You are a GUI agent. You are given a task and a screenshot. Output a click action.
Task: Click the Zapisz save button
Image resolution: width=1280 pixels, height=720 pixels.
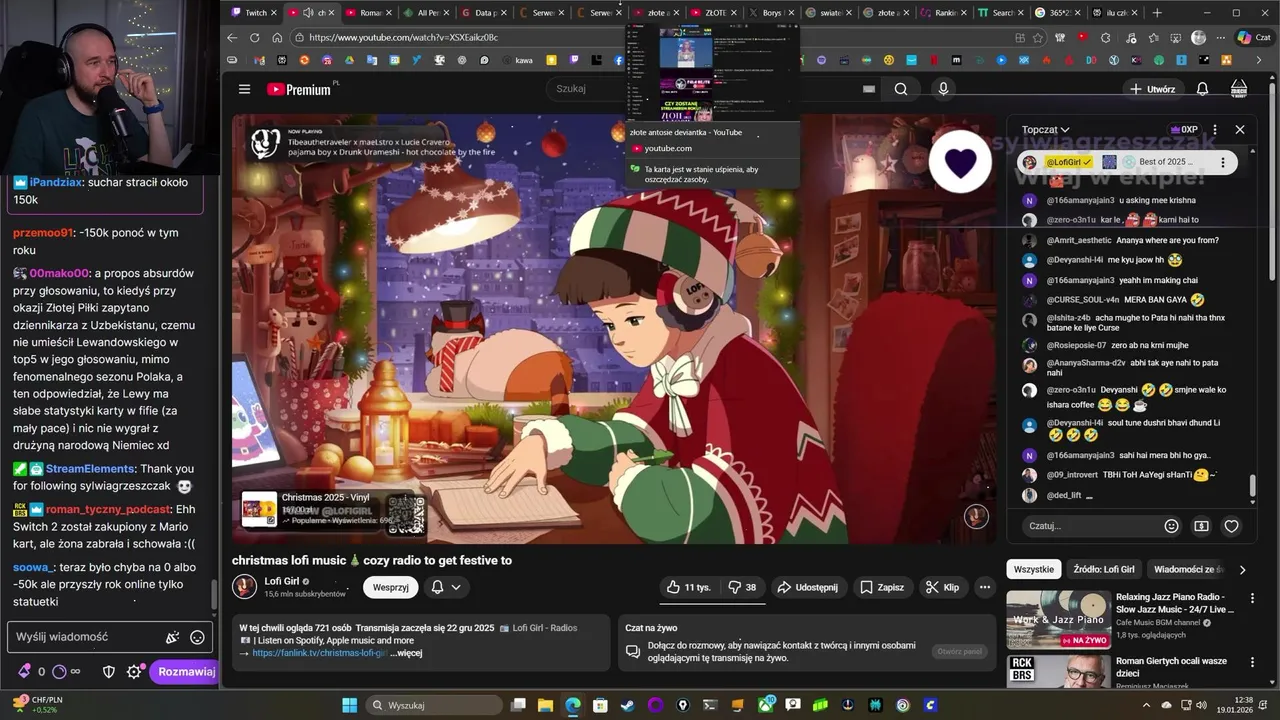882,587
